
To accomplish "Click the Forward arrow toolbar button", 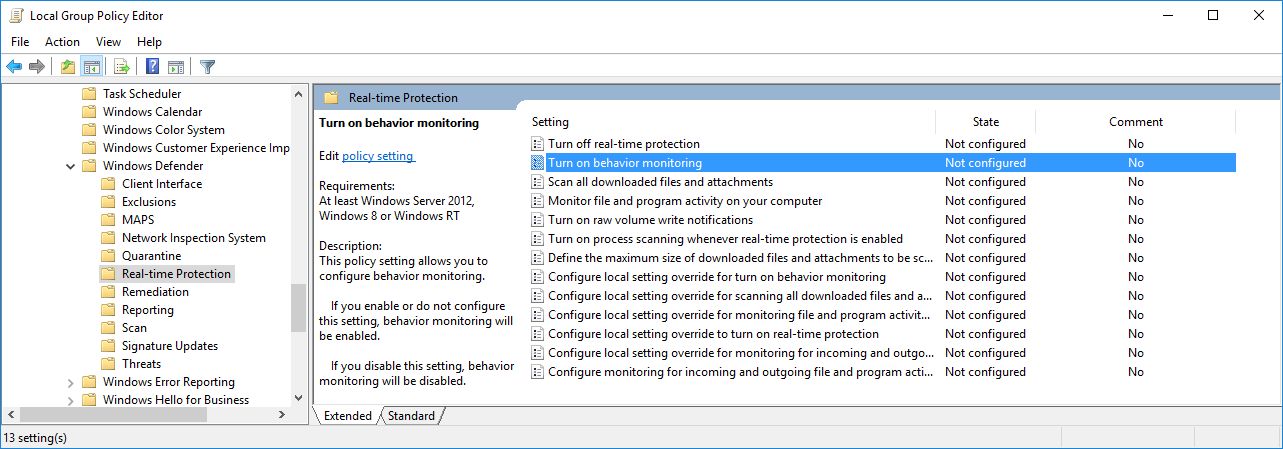I will point(37,67).
